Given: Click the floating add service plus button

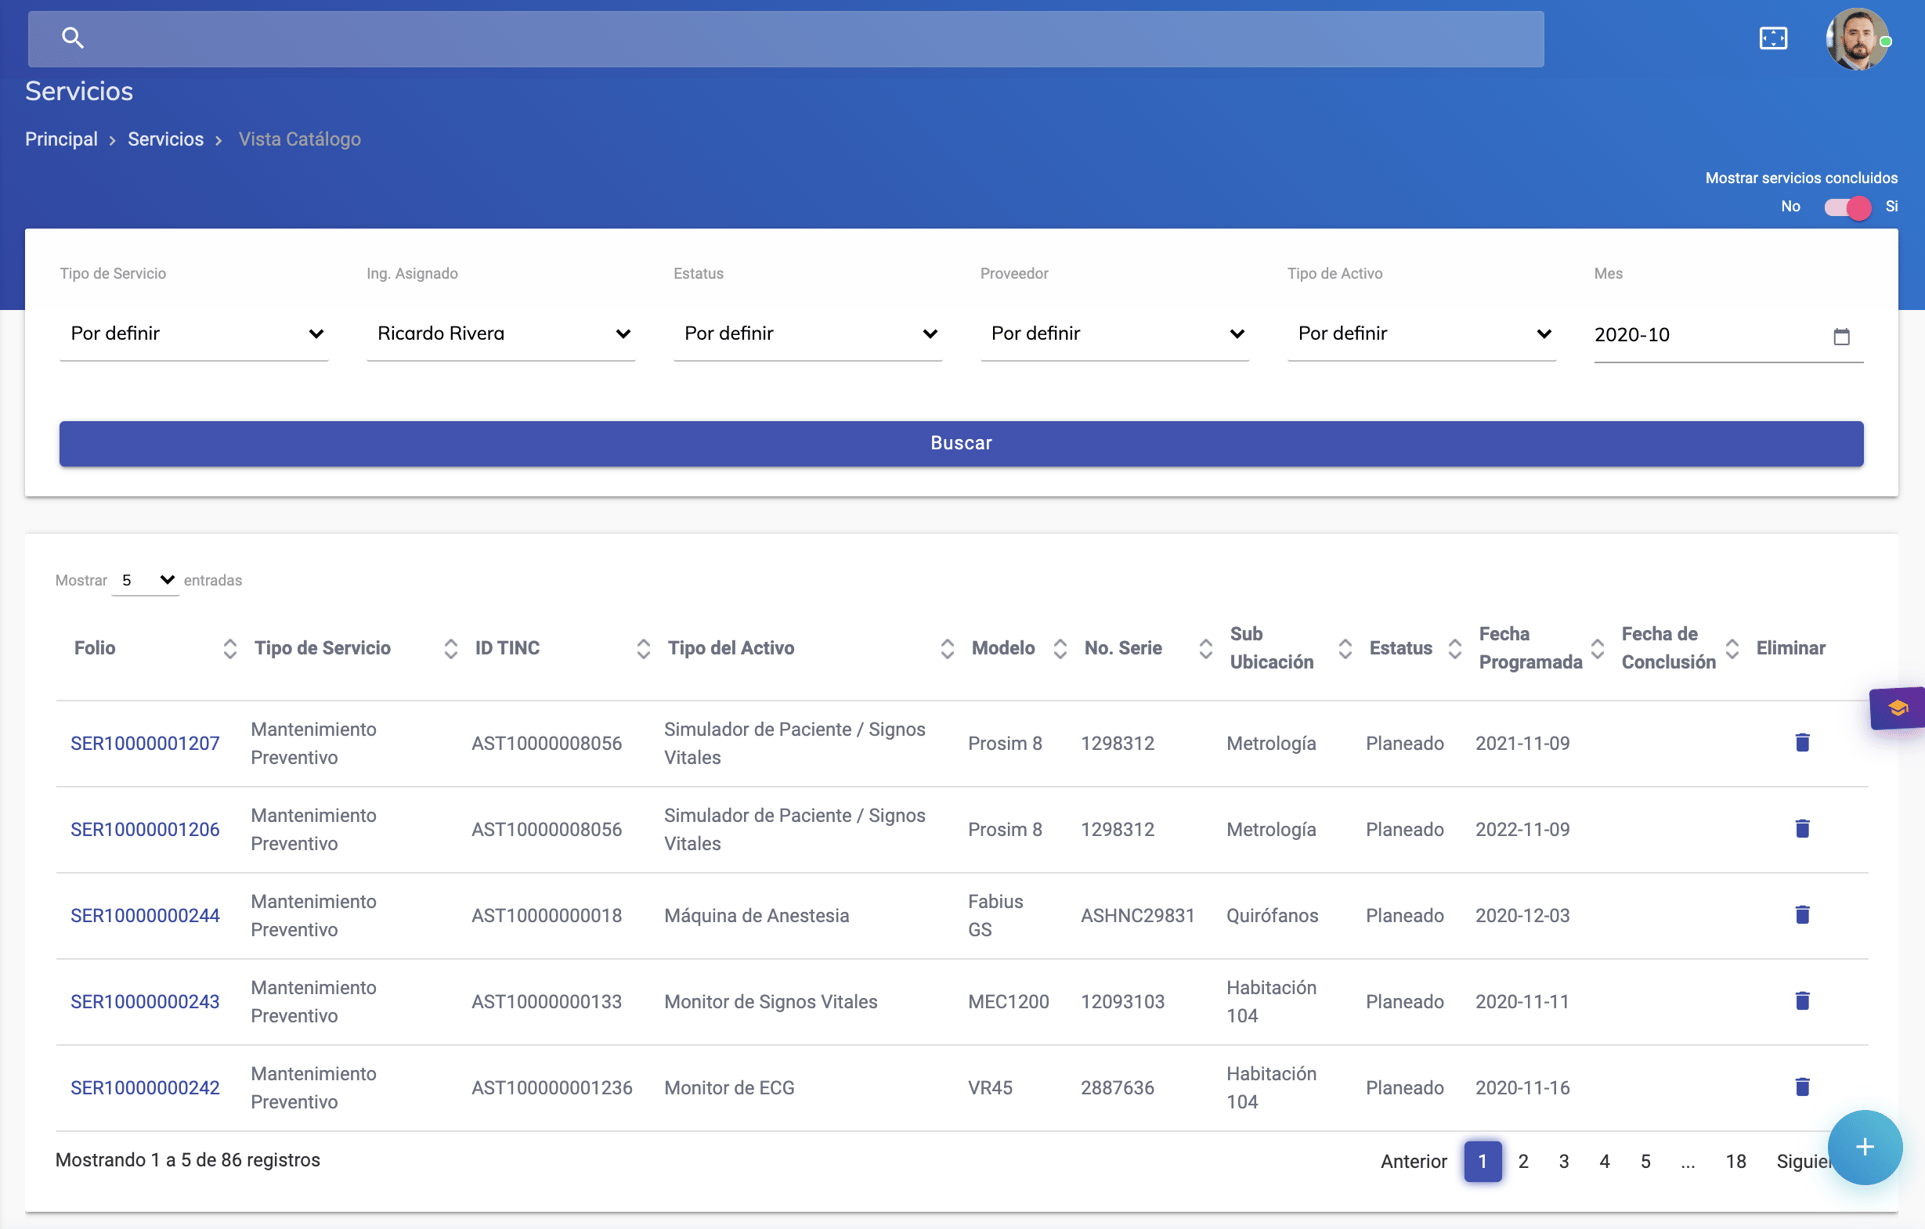Looking at the screenshot, I should pos(1864,1147).
